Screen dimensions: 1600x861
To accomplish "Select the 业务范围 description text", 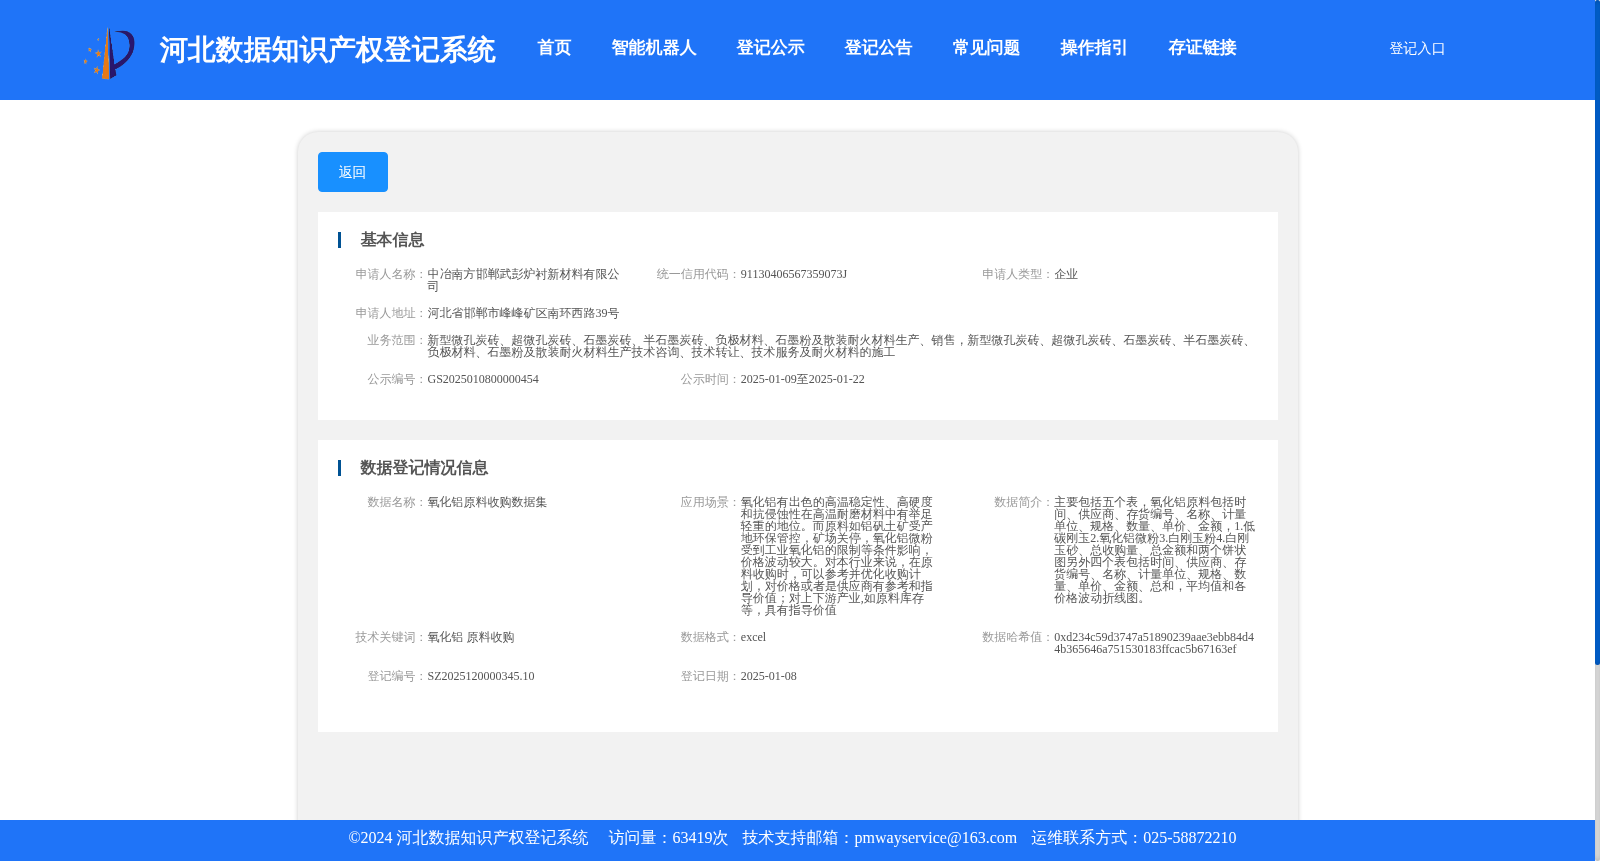I will (x=840, y=346).
